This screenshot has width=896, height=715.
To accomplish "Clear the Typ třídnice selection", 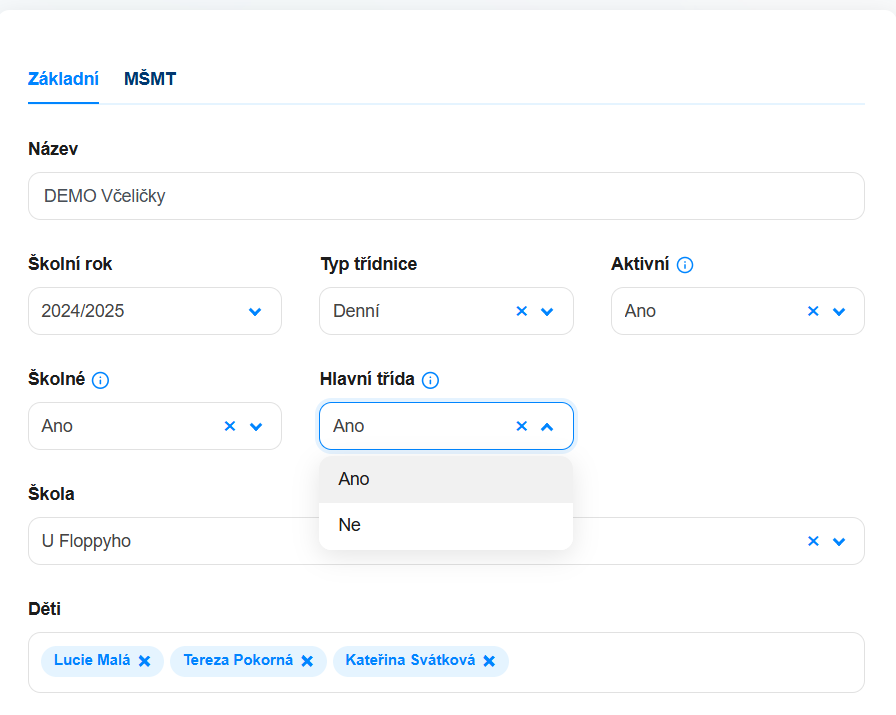I will point(521,311).
